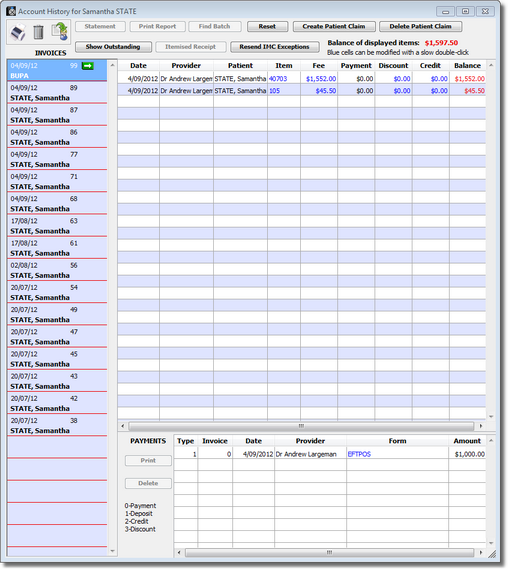508x570 pixels.
Task: Click the invoice list scroll up arrow
Action: tap(112, 65)
